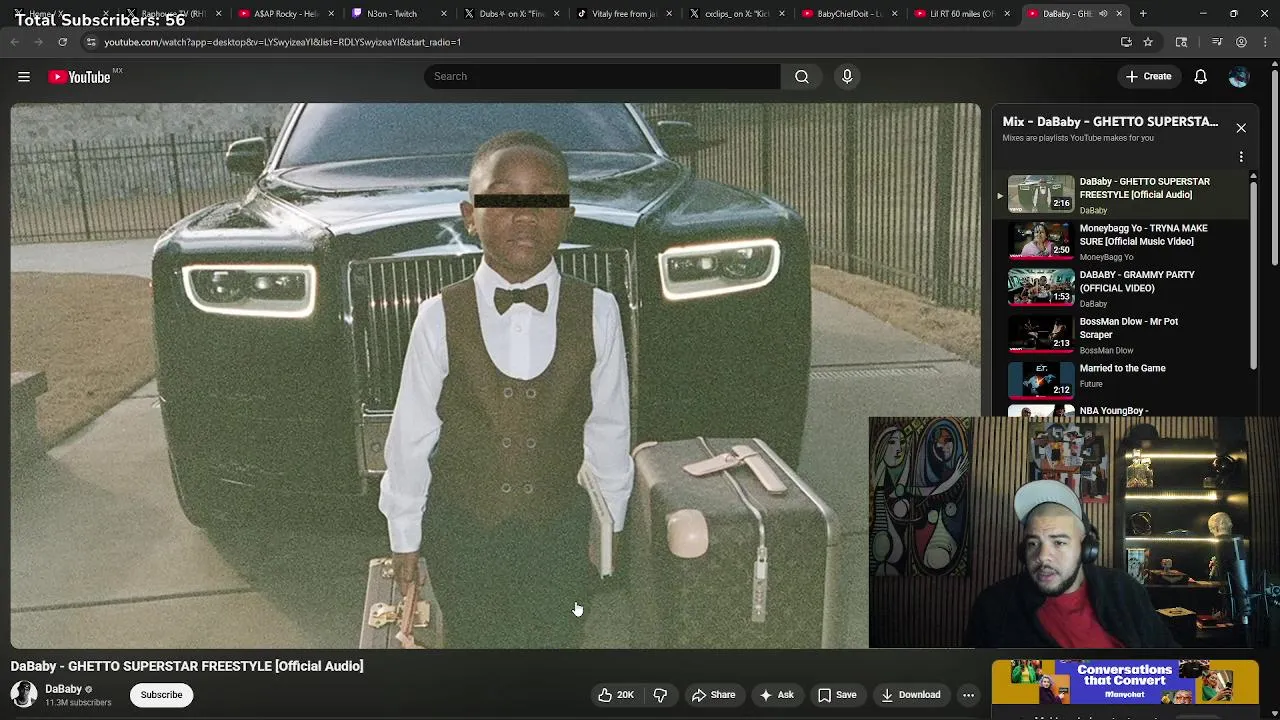The width and height of the screenshot is (1280, 720).
Task: Click the Ask button
Action: [777, 695]
